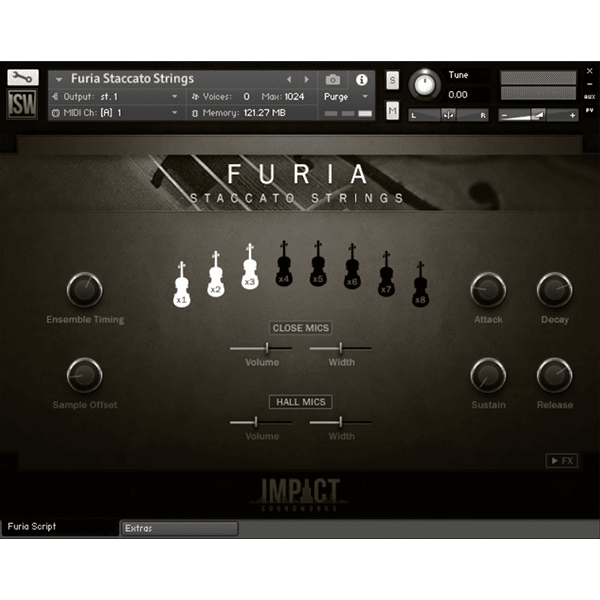Click the Close Mics Width slider
Viewport: 600px width, 600px height.
coord(341,348)
